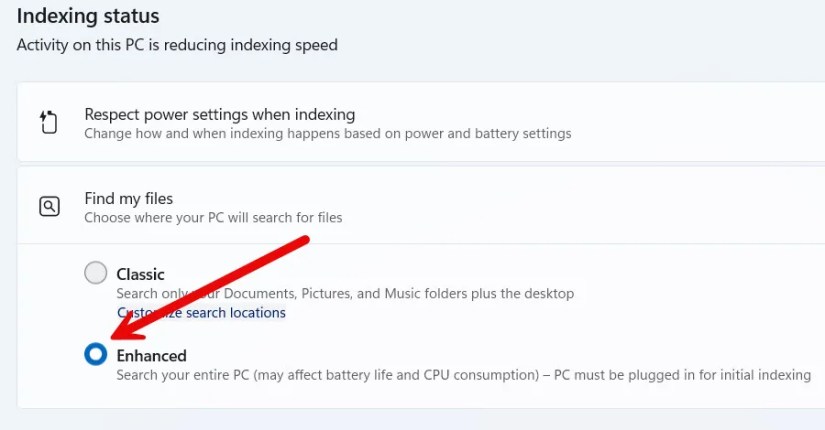Select the Enhanced radio button
This screenshot has width=825, height=430.
pos(95,354)
